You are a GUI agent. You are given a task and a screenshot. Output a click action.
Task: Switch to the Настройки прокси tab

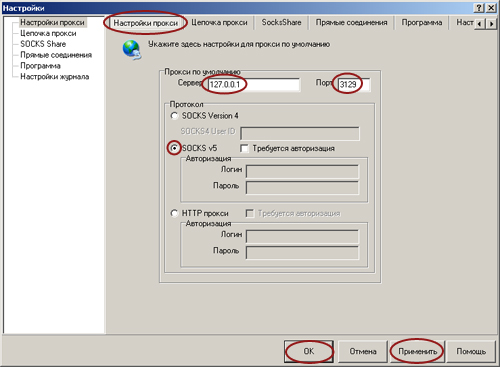click(146, 23)
